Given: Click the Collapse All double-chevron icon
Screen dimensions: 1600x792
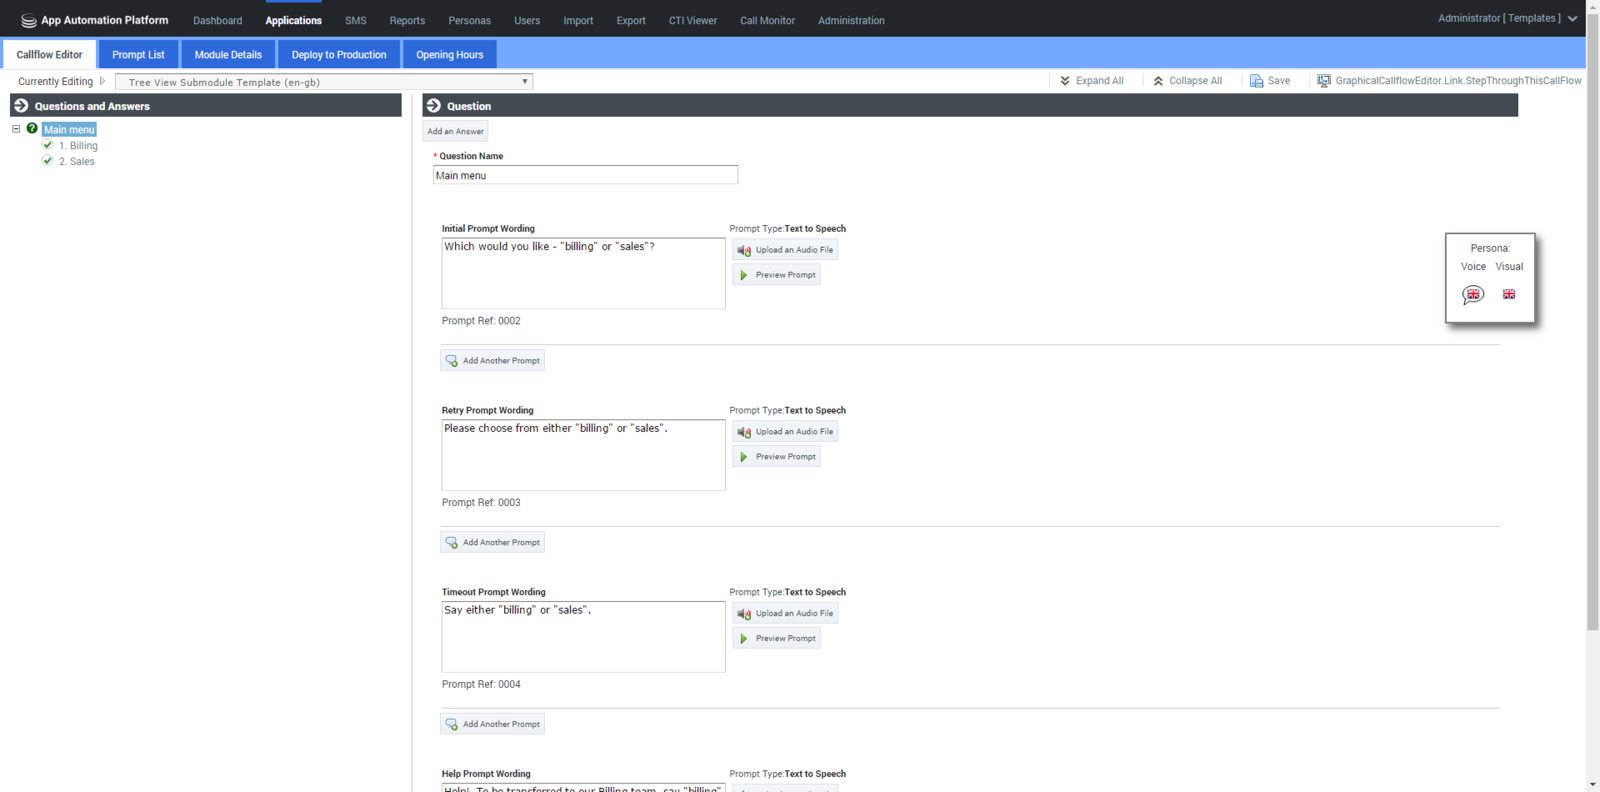Looking at the screenshot, I should [x=1158, y=81].
